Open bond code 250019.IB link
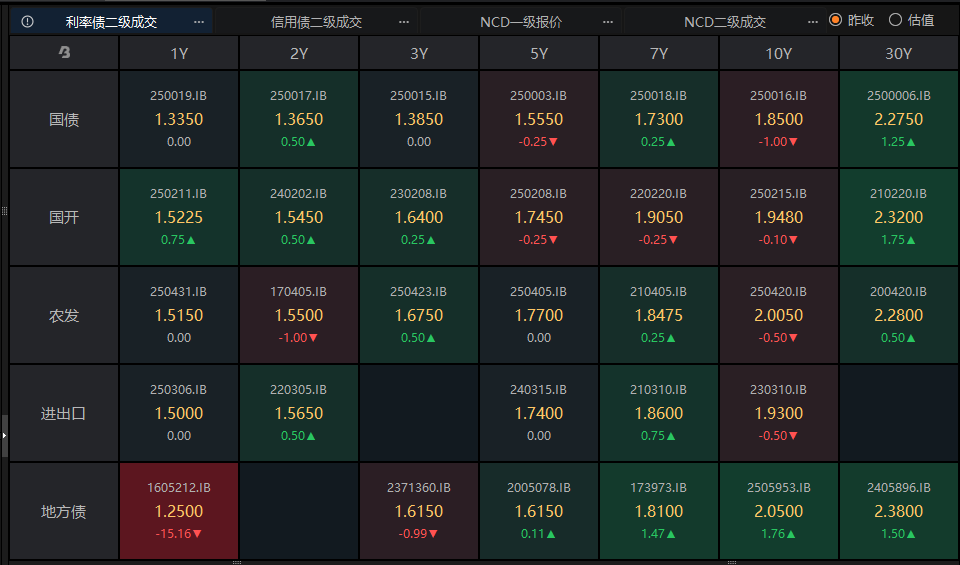This screenshot has width=960, height=565. [178, 96]
